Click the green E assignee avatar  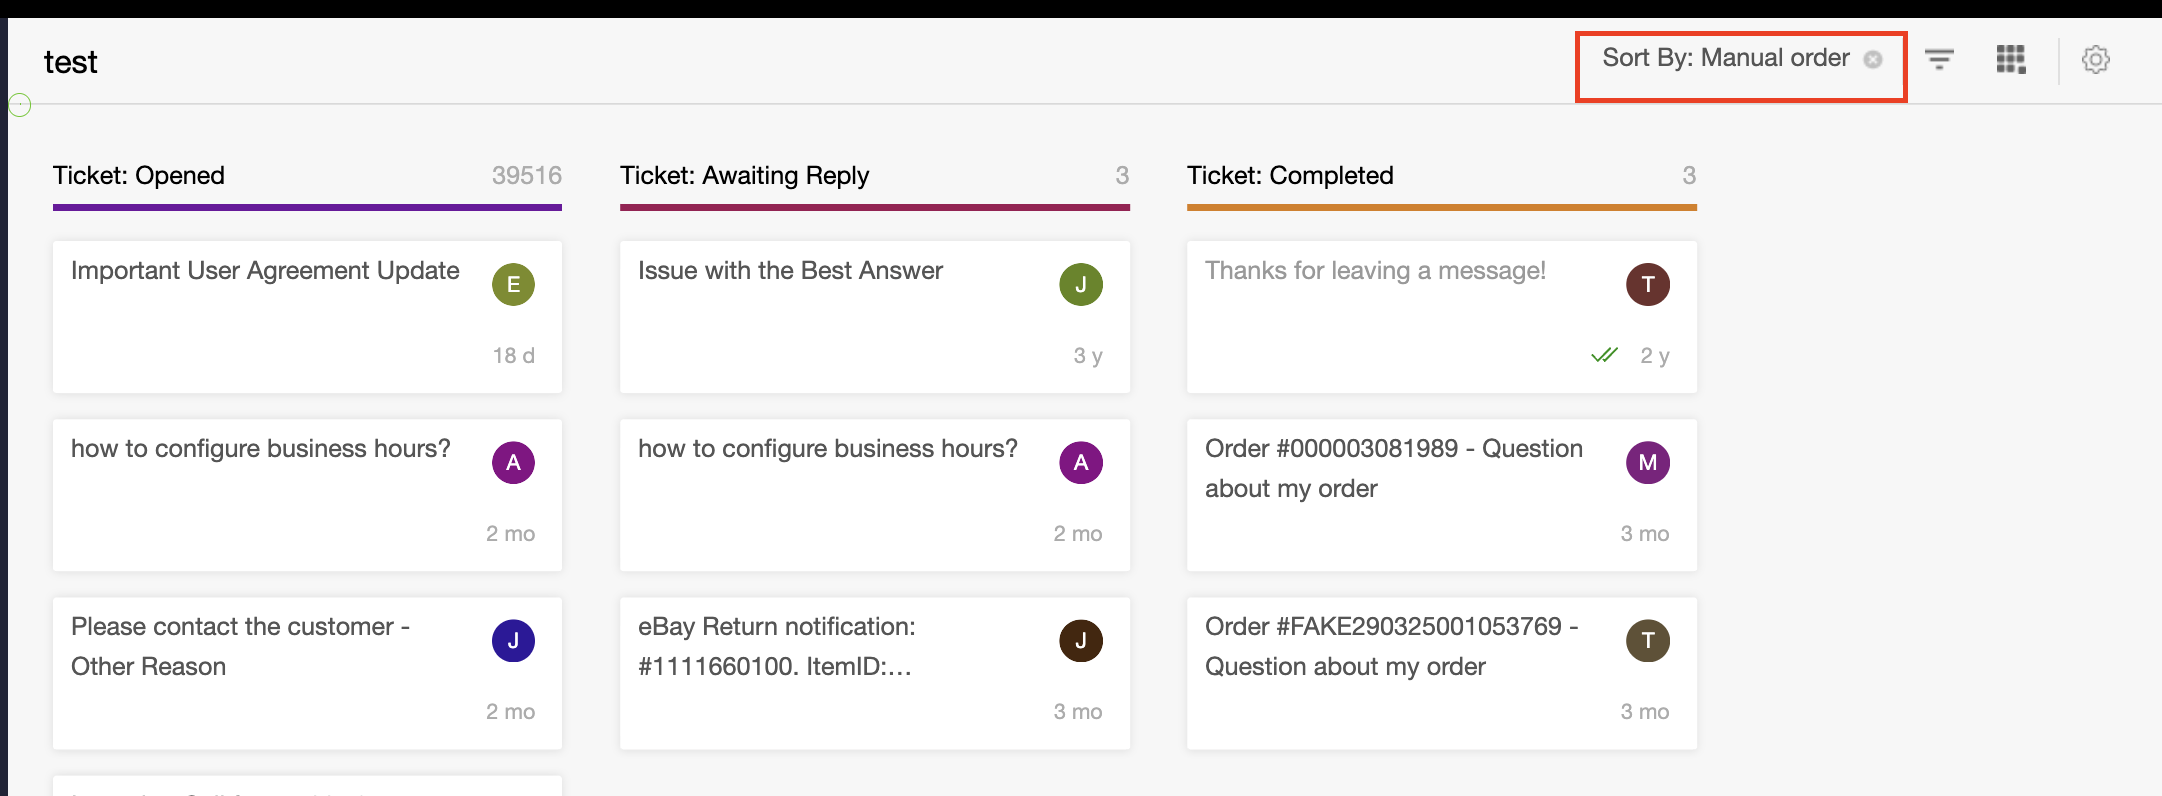pyautogui.click(x=513, y=284)
